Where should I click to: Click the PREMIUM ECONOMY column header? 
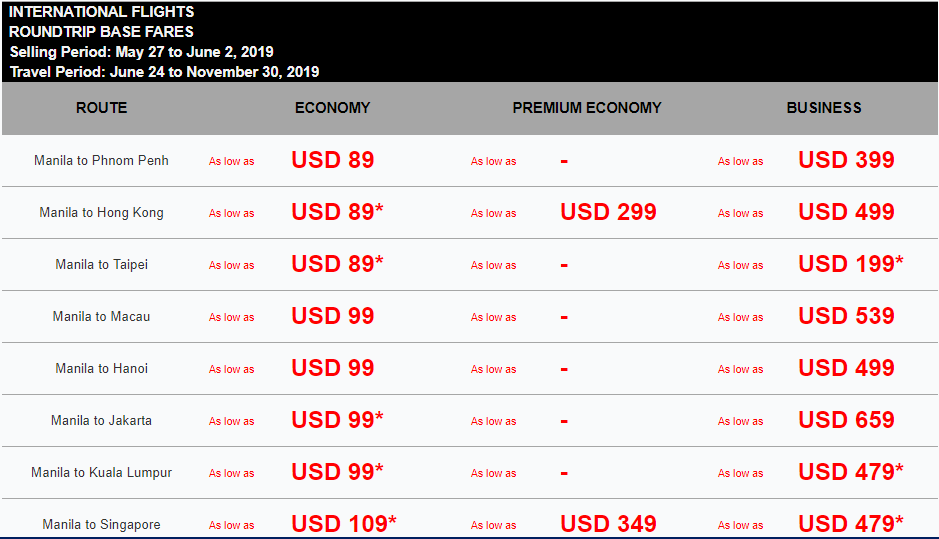click(587, 108)
